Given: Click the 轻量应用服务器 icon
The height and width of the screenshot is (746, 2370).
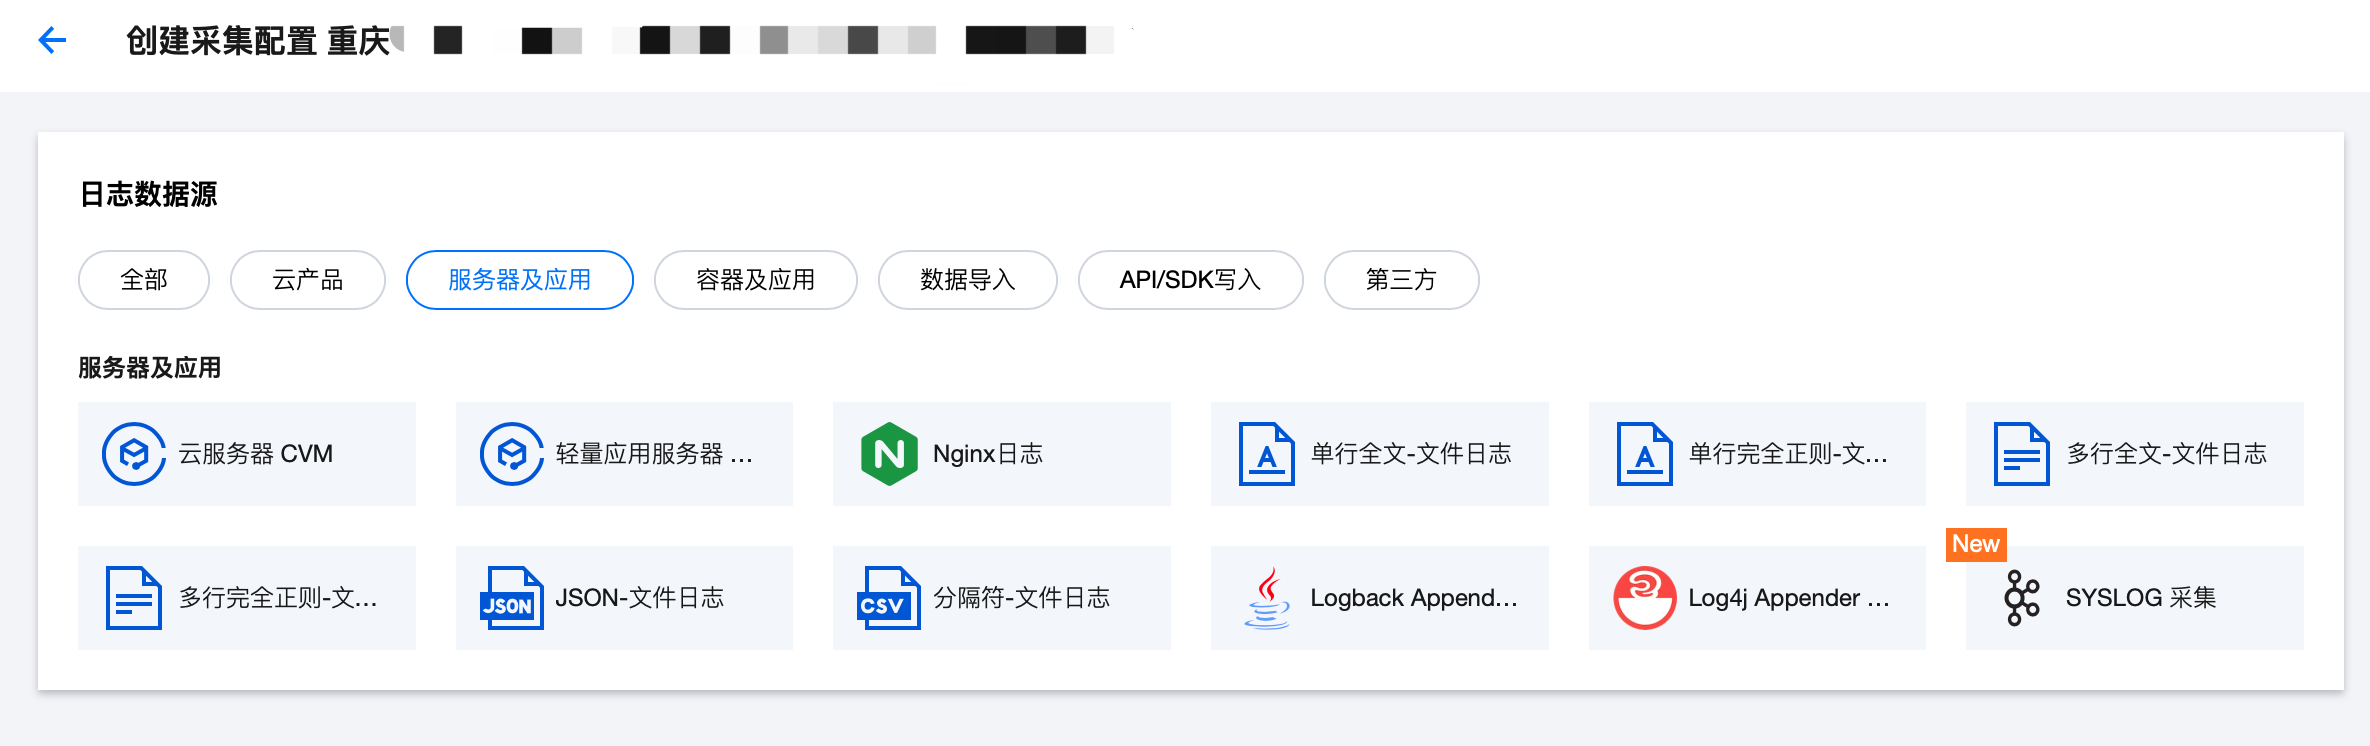Looking at the screenshot, I should (x=511, y=454).
